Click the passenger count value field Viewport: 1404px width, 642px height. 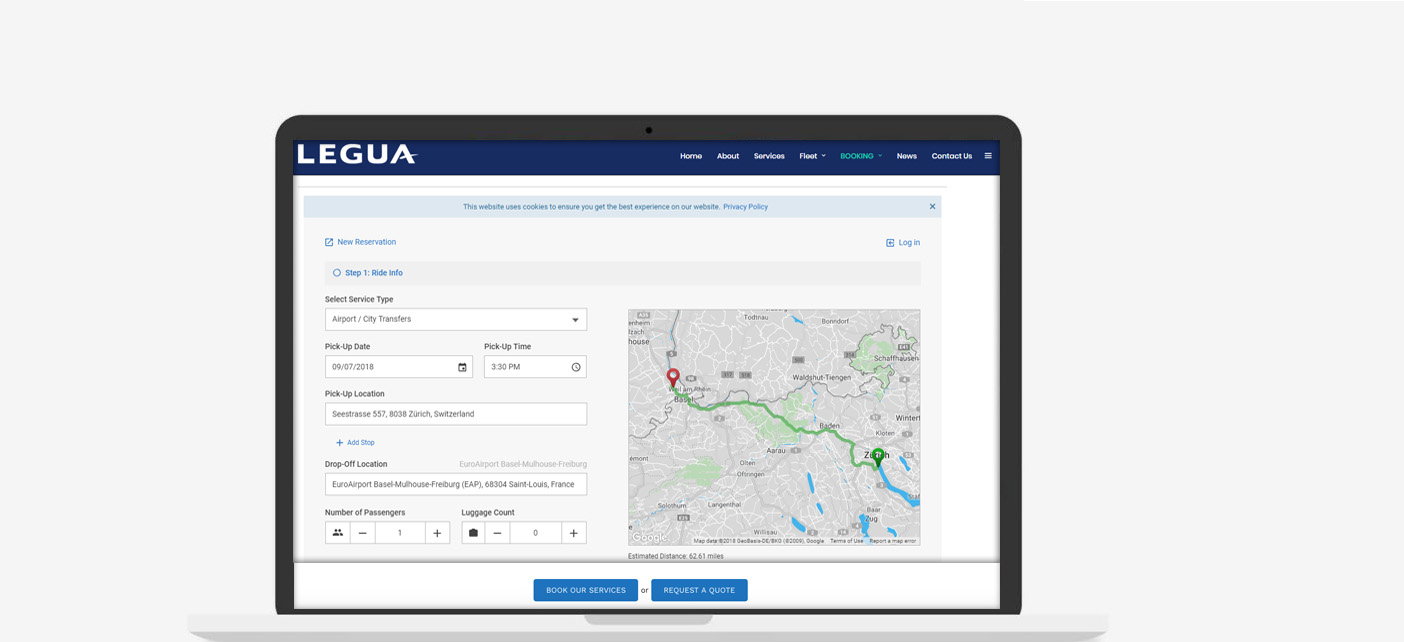[x=400, y=533]
